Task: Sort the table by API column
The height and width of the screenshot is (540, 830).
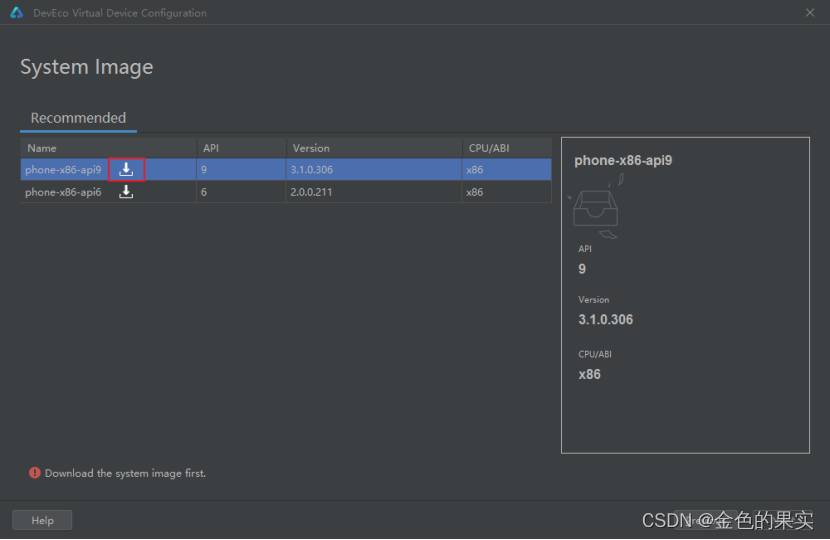Action: pos(241,148)
